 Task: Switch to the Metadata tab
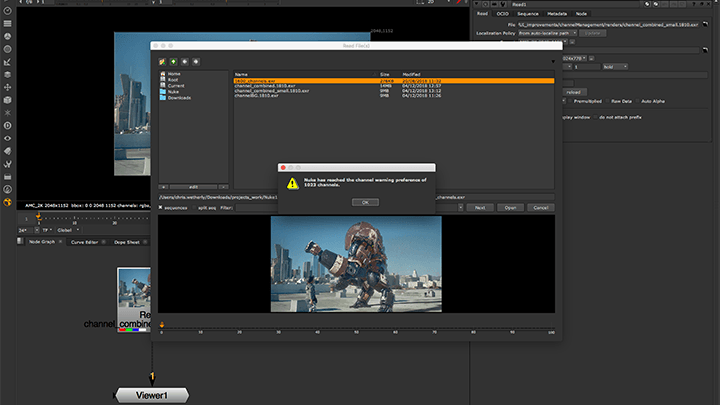click(x=557, y=14)
